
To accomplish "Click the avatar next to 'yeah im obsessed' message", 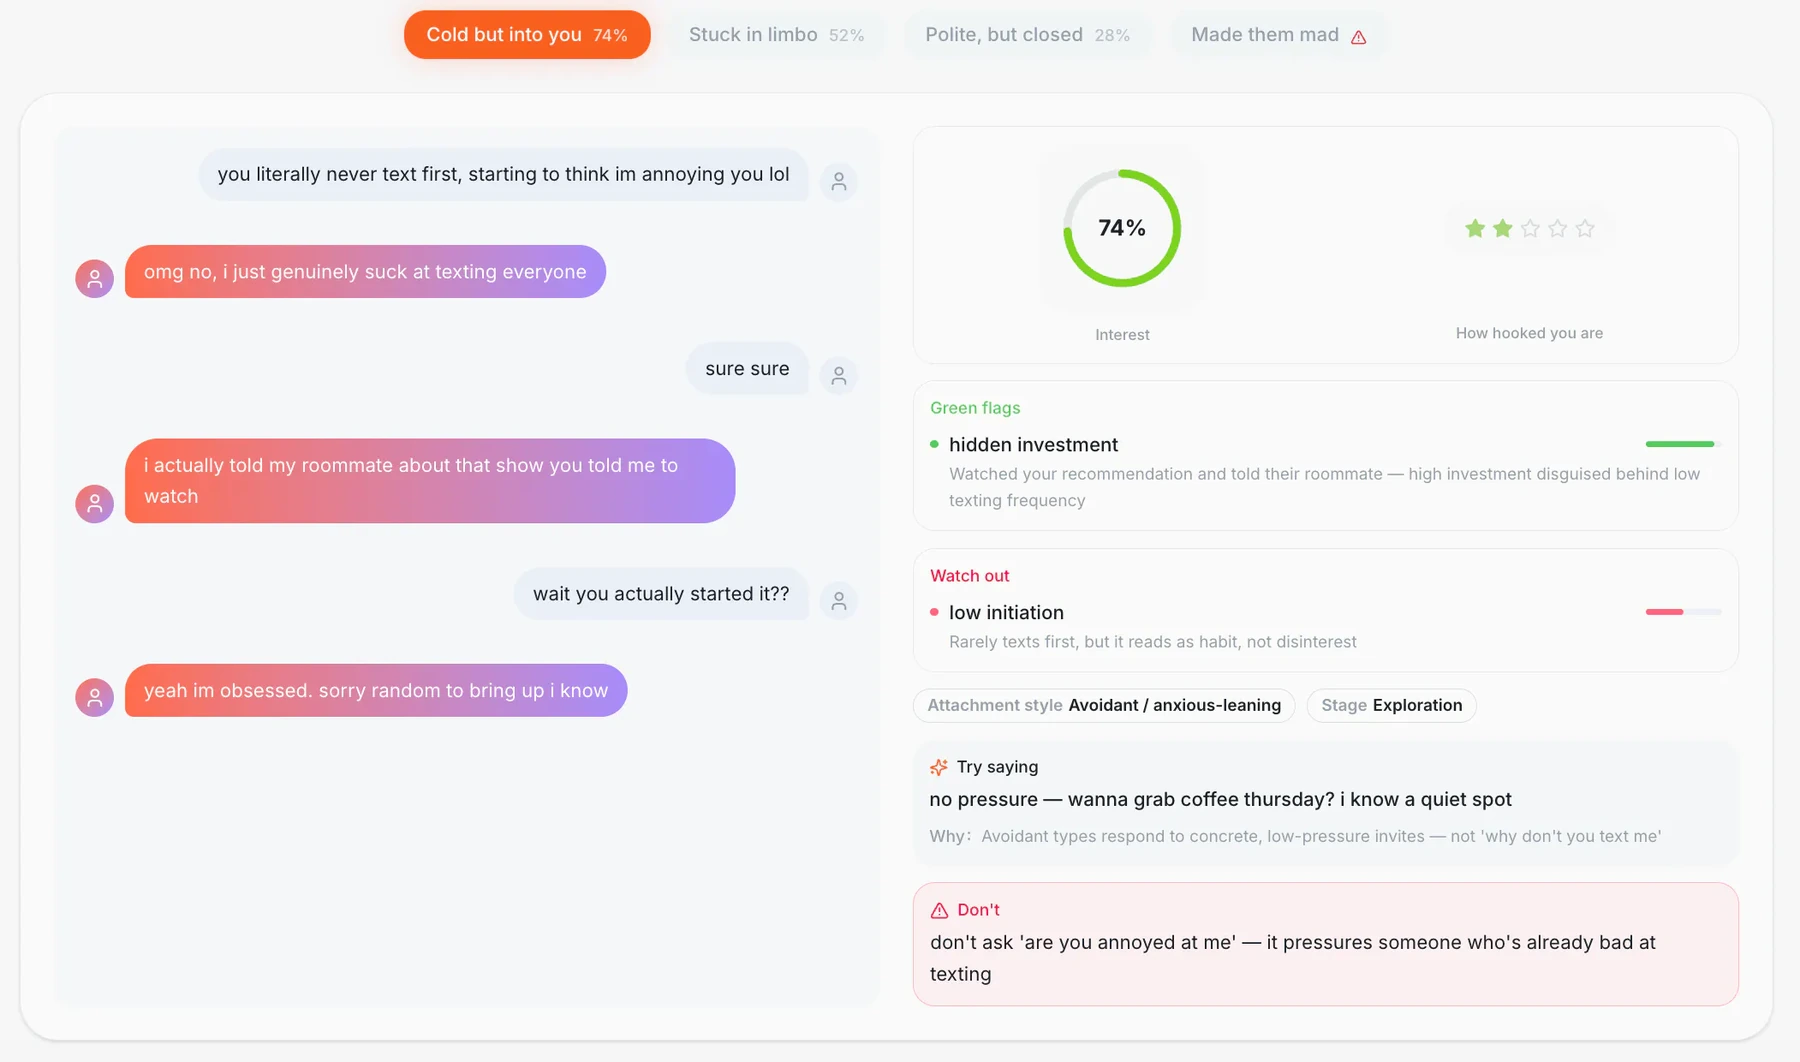I will pos(95,697).
